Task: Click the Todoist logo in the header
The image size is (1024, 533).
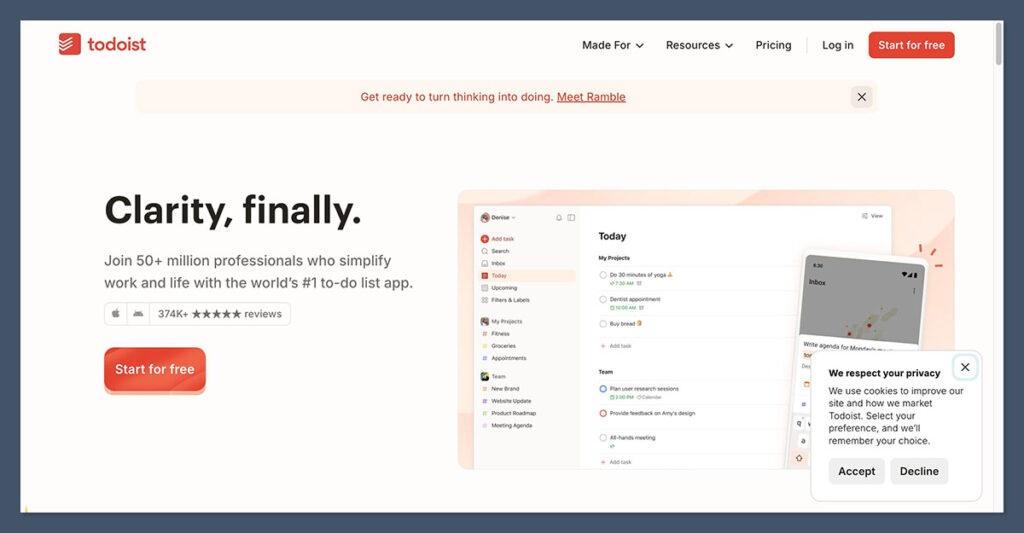Action: [x=102, y=44]
